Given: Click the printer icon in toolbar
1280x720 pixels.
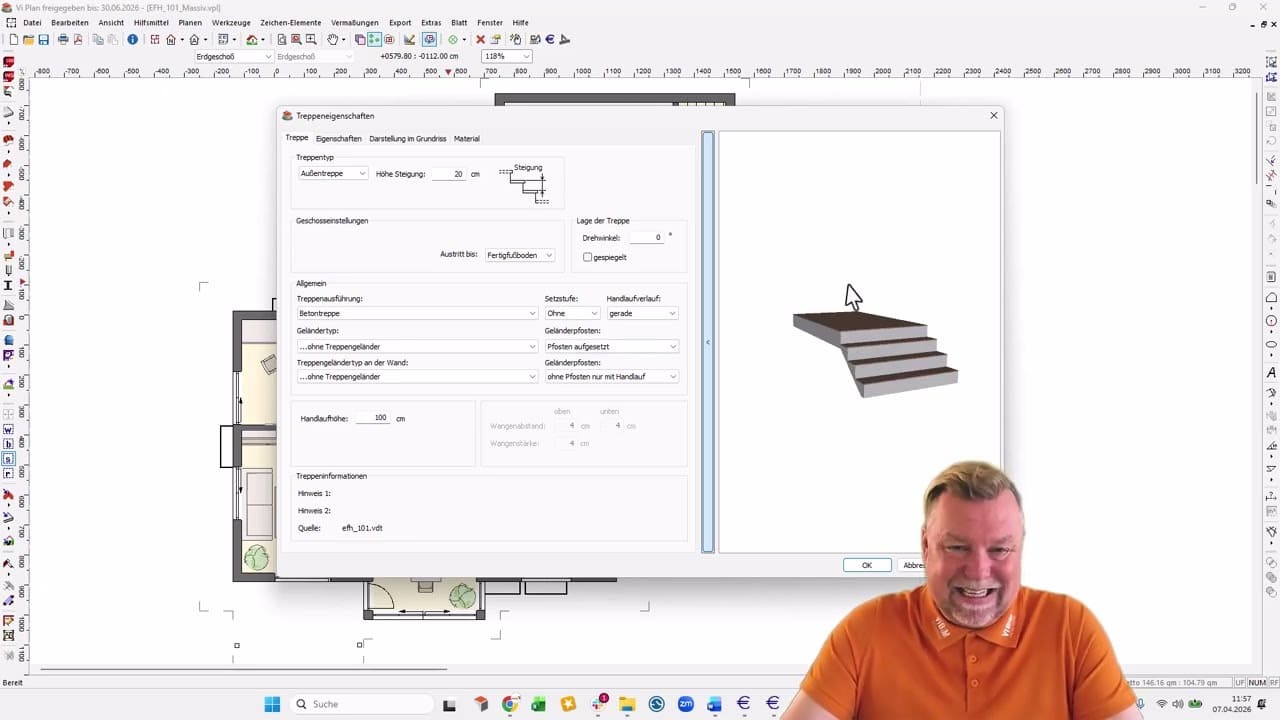Looking at the screenshot, I should pos(63,40).
